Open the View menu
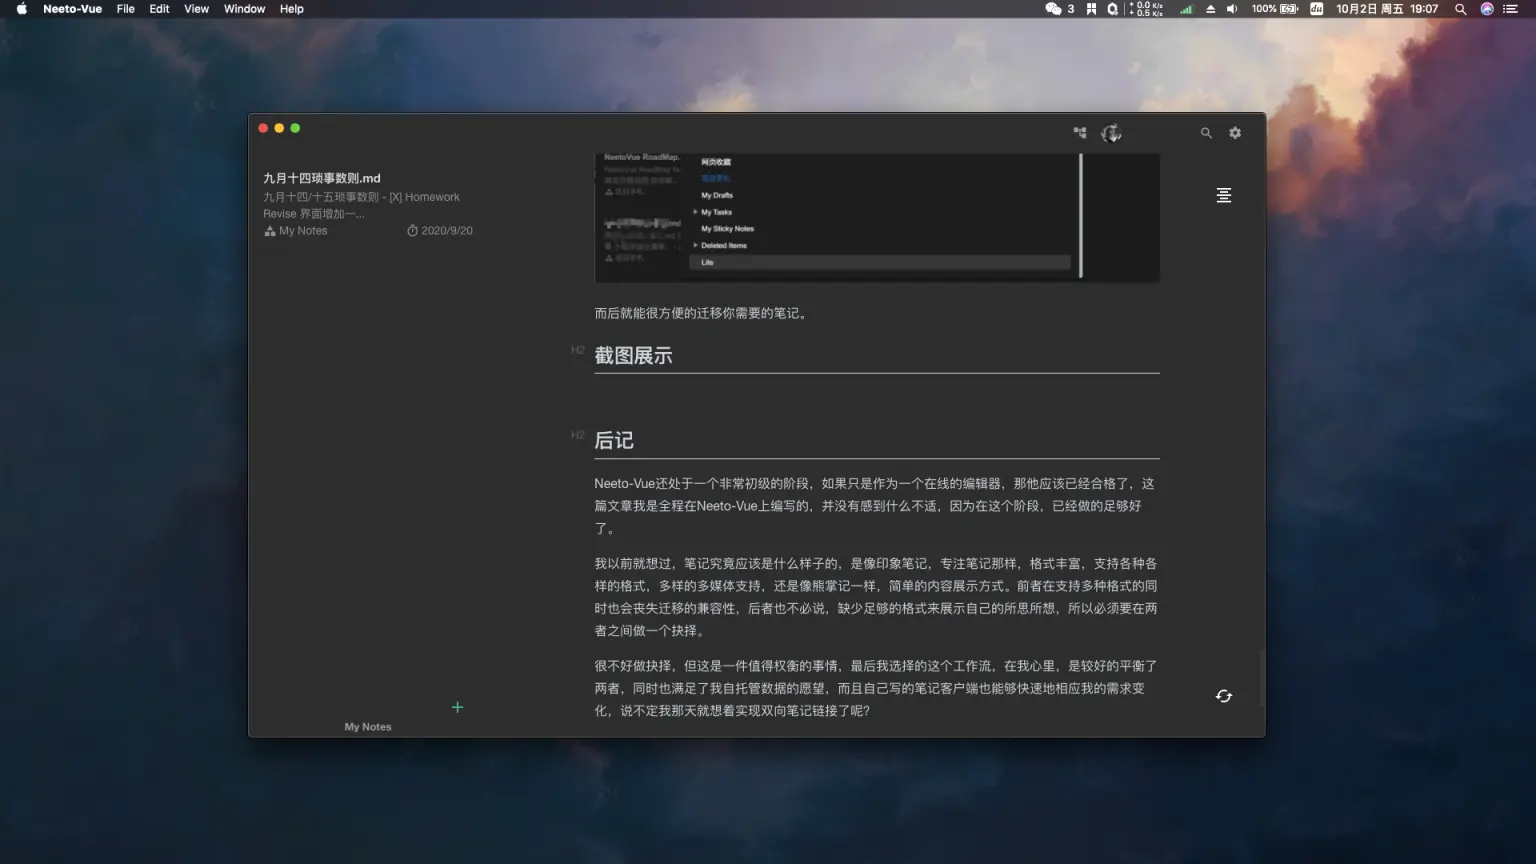Viewport: 1536px width, 864px height. 196,9
